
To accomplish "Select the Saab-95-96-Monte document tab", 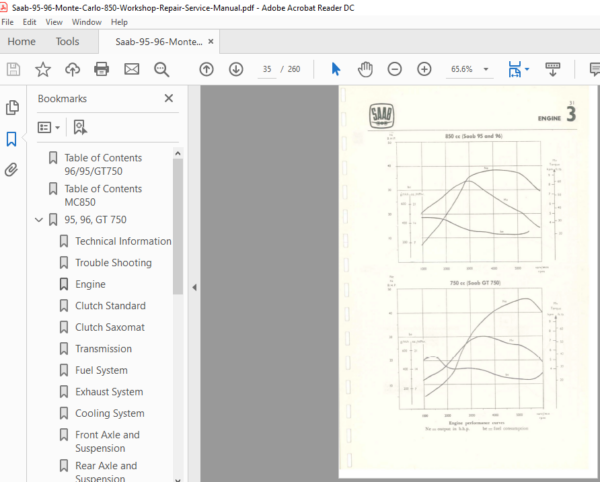I will coord(159,42).
